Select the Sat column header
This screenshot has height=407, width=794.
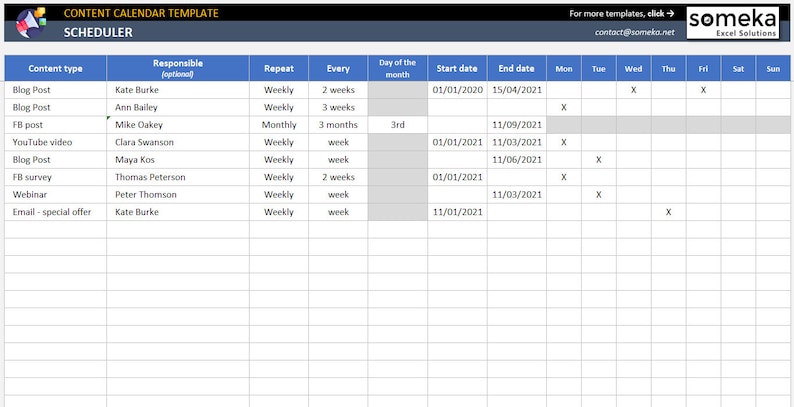pyautogui.click(x=738, y=68)
